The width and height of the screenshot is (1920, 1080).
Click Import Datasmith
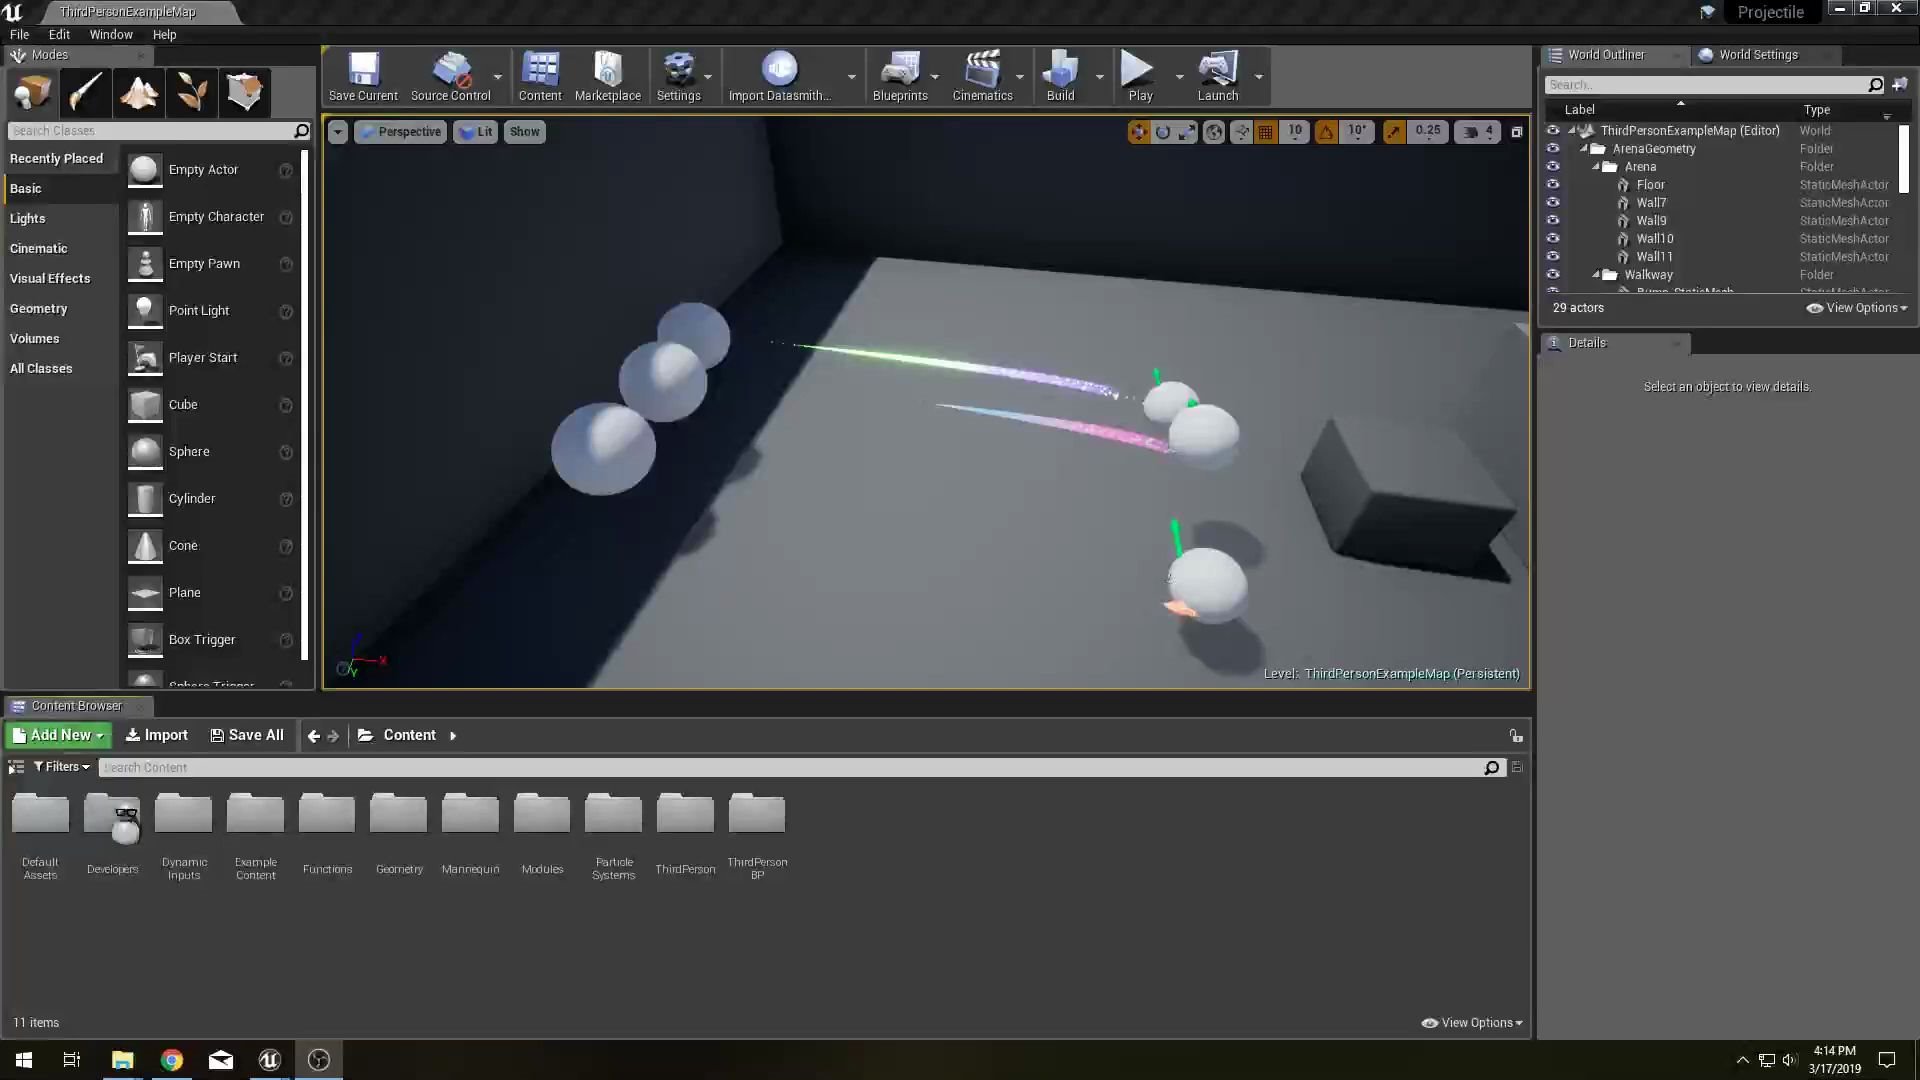pyautogui.click(x=780, y=76)
